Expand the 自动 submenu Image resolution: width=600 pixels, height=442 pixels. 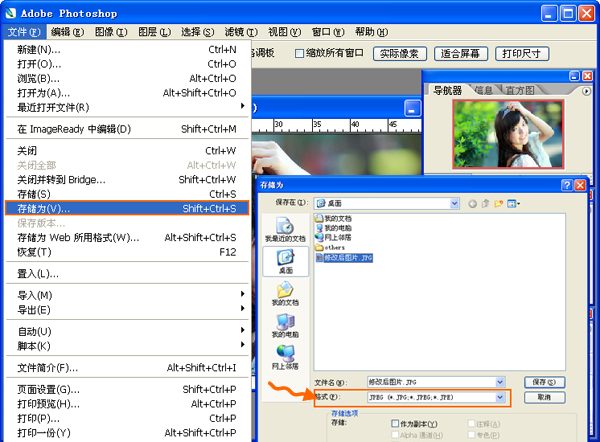(127, 331)
